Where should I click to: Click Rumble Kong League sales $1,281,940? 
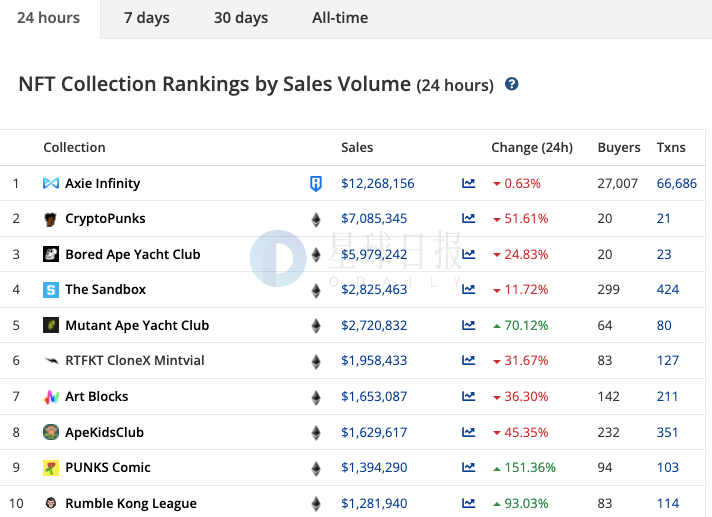coord(374,503)
